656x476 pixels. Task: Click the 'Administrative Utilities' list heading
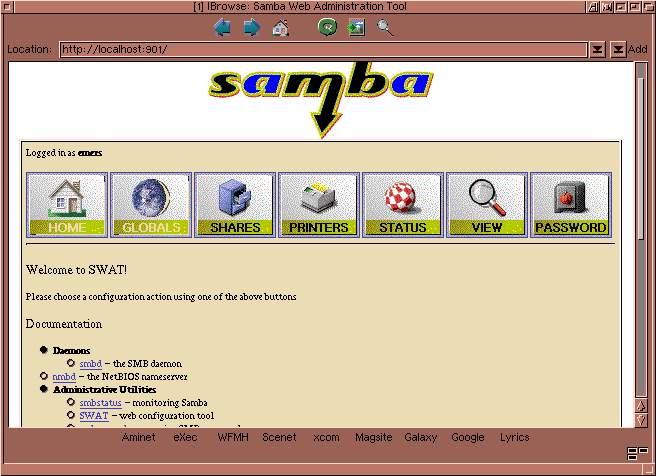pyautogui.click(x=105, y=389)
